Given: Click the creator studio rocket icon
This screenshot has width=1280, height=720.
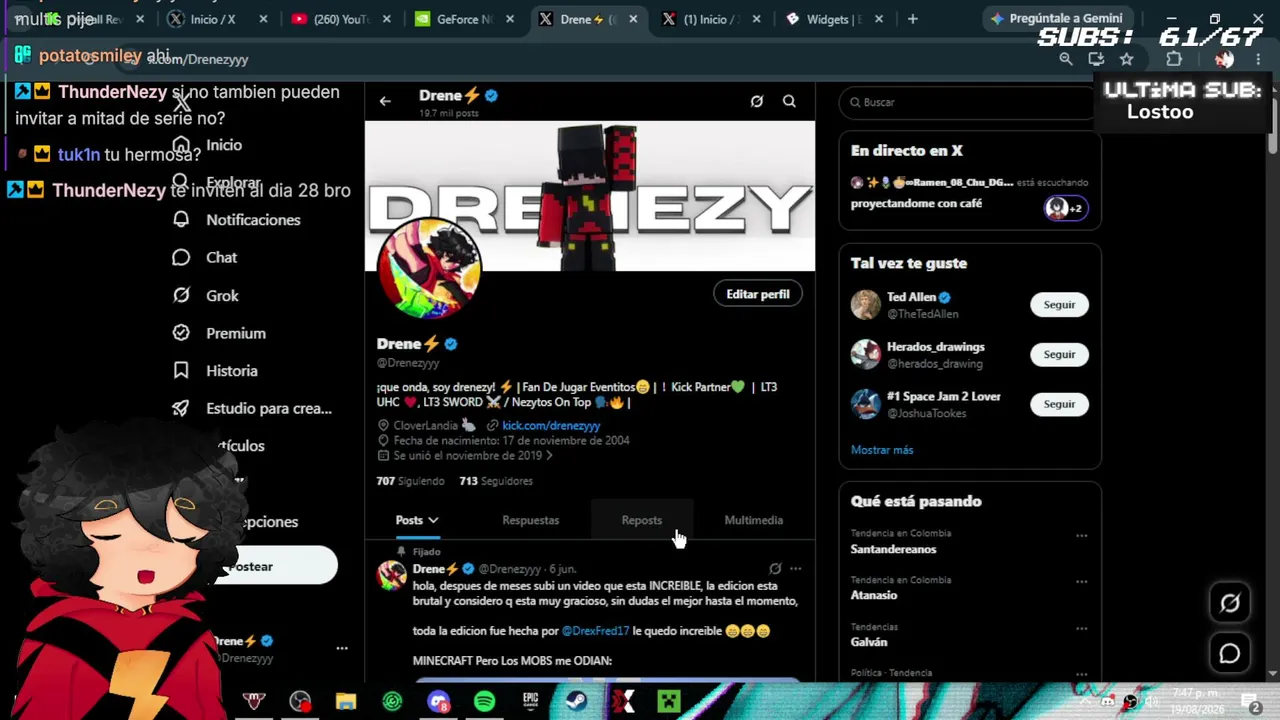Looking at the screenshot, I should coord(181,408).
